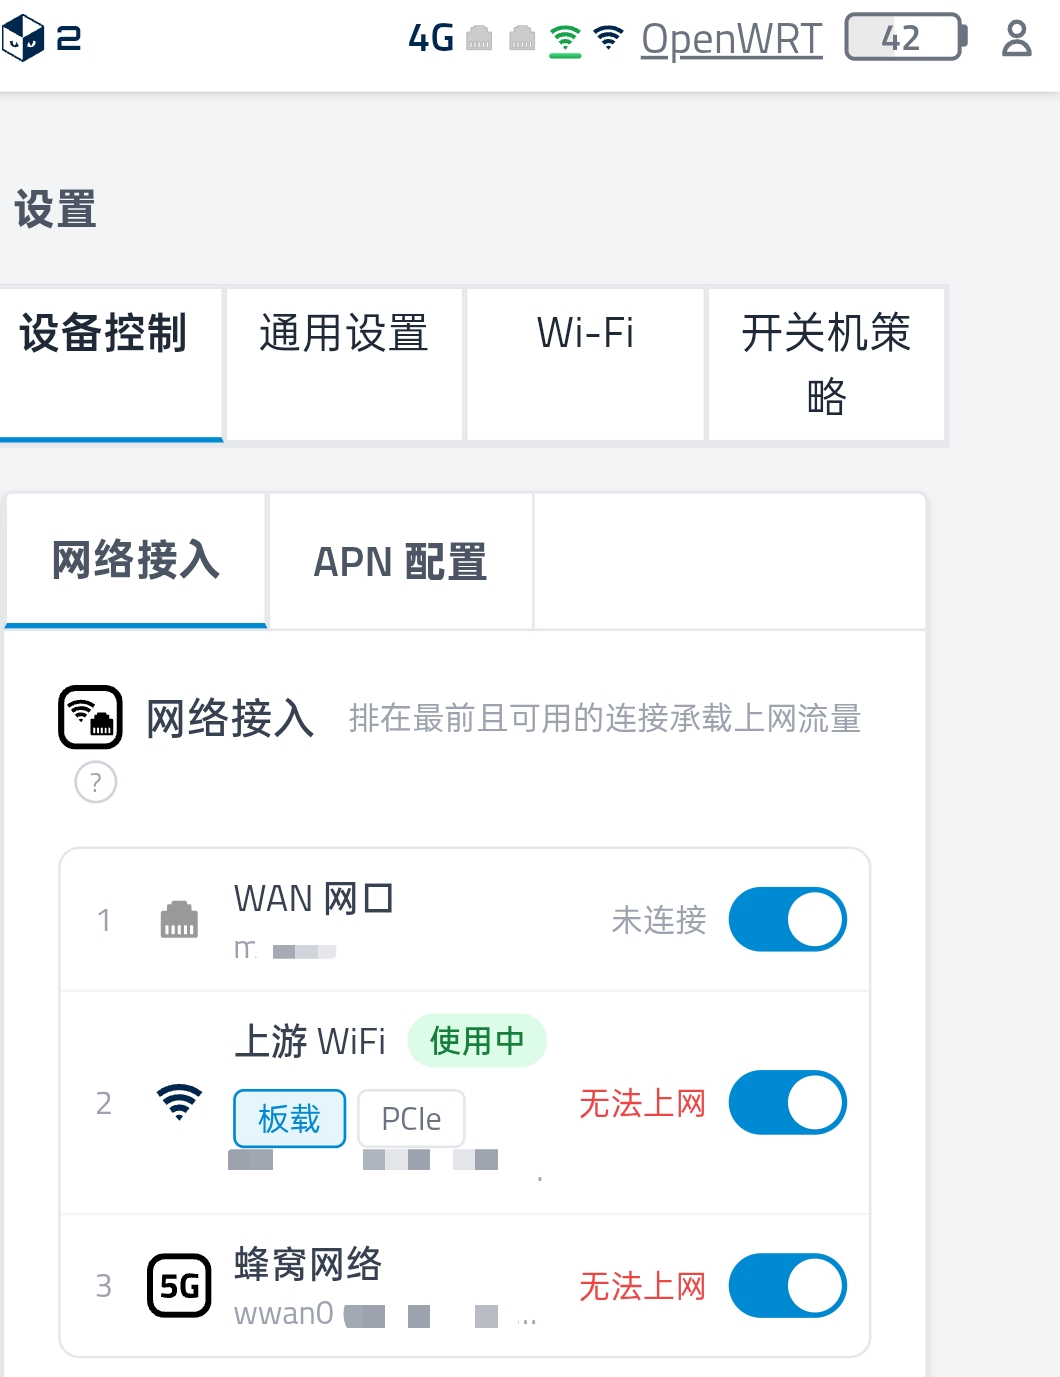The image size is (1060, 1377).
Task: Click the 5G cellular network icon
Action: pos(179,1286)
